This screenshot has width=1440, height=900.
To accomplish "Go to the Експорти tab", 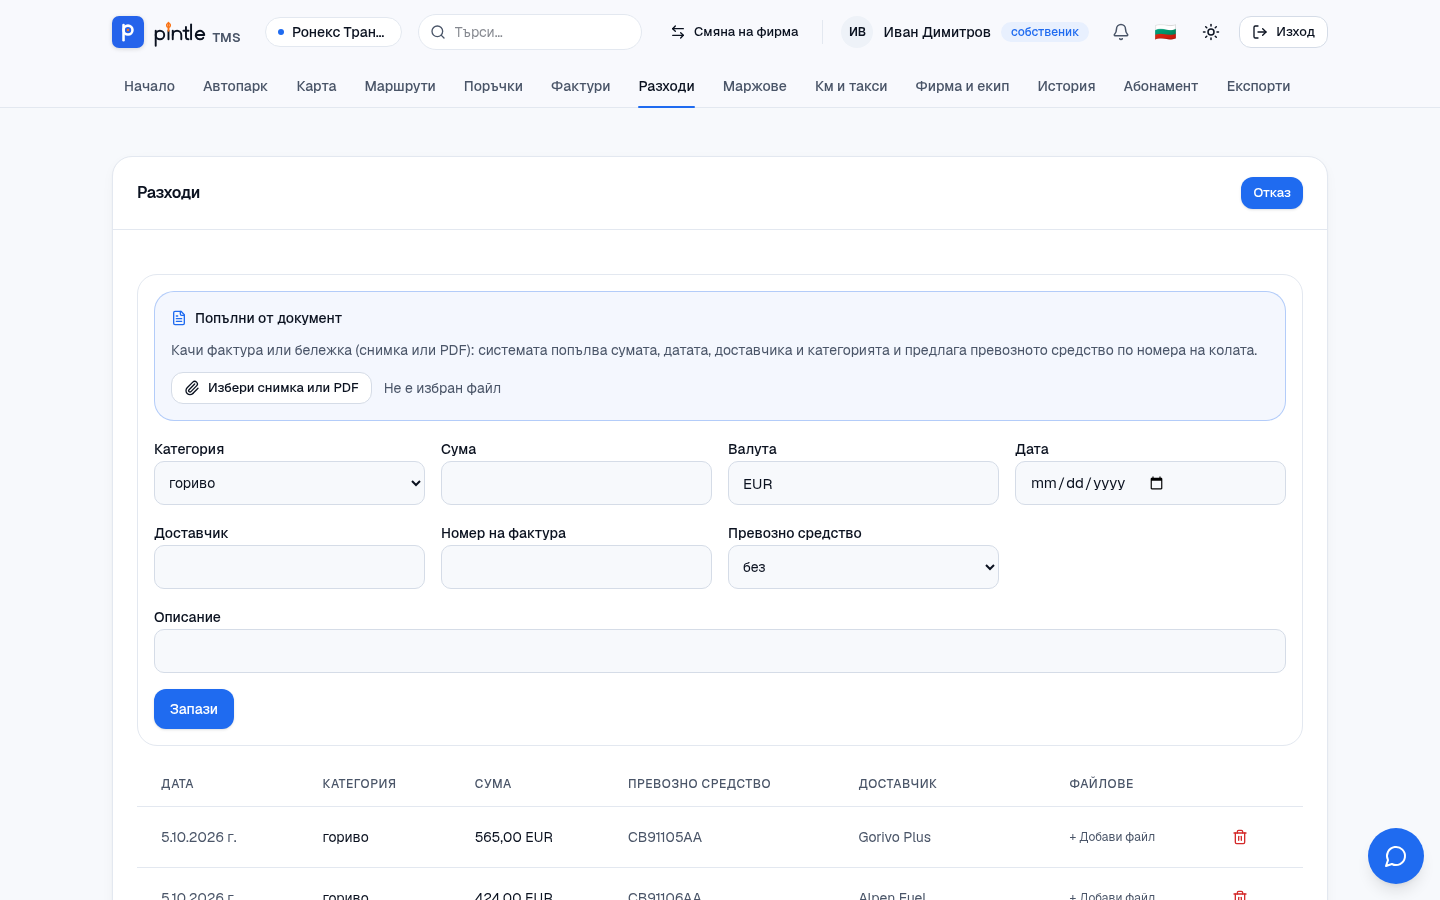I will [x=1258, y=86].
